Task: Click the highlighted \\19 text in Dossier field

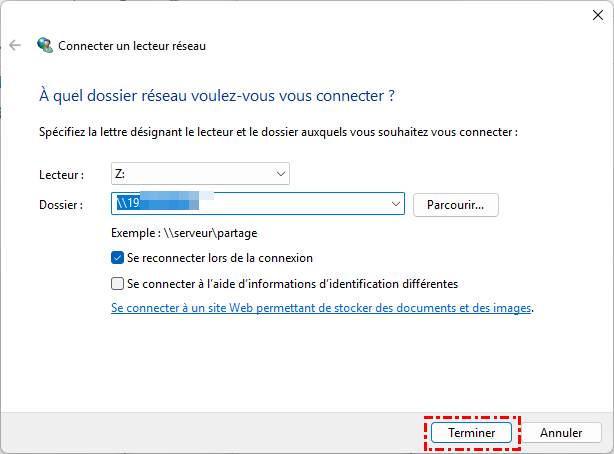Action: tap(127, 204)
